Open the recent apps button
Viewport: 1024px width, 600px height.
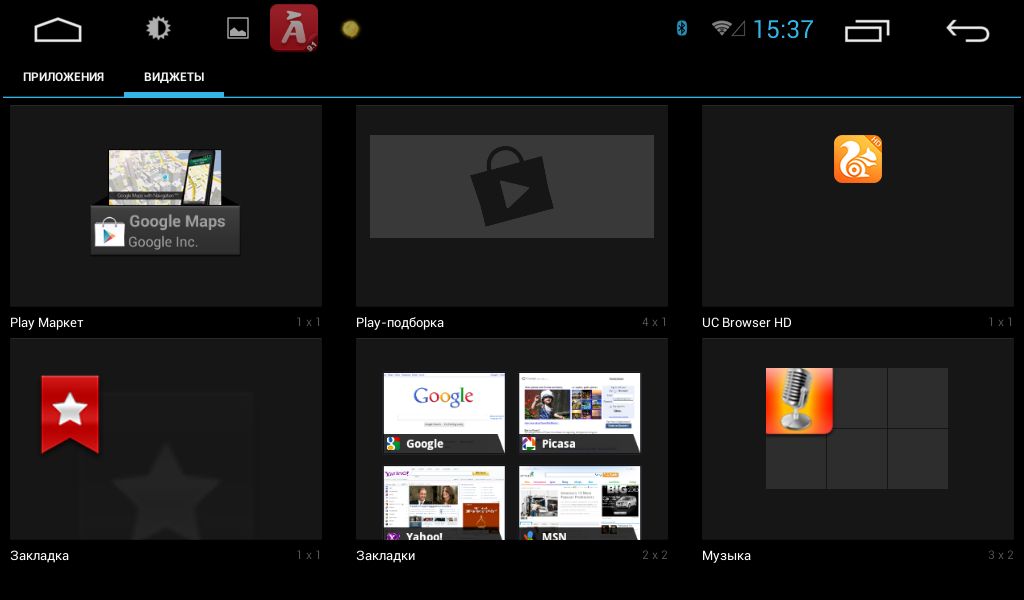pos(867,30)
